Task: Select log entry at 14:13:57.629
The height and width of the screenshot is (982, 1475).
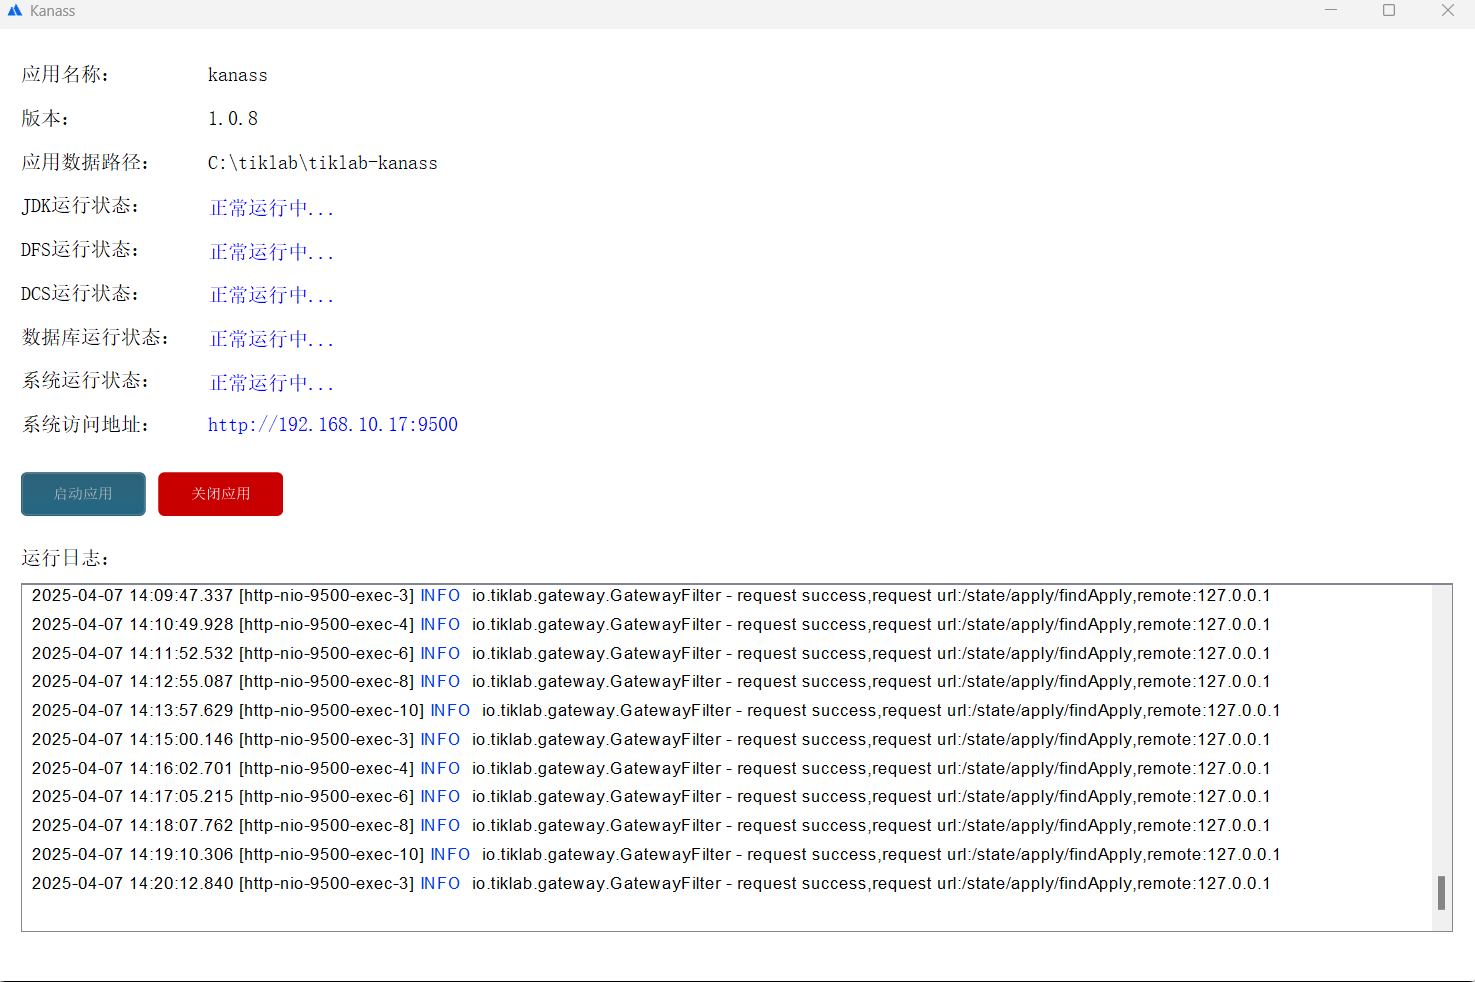Action: pyautogui.click(x=656, y=711)
